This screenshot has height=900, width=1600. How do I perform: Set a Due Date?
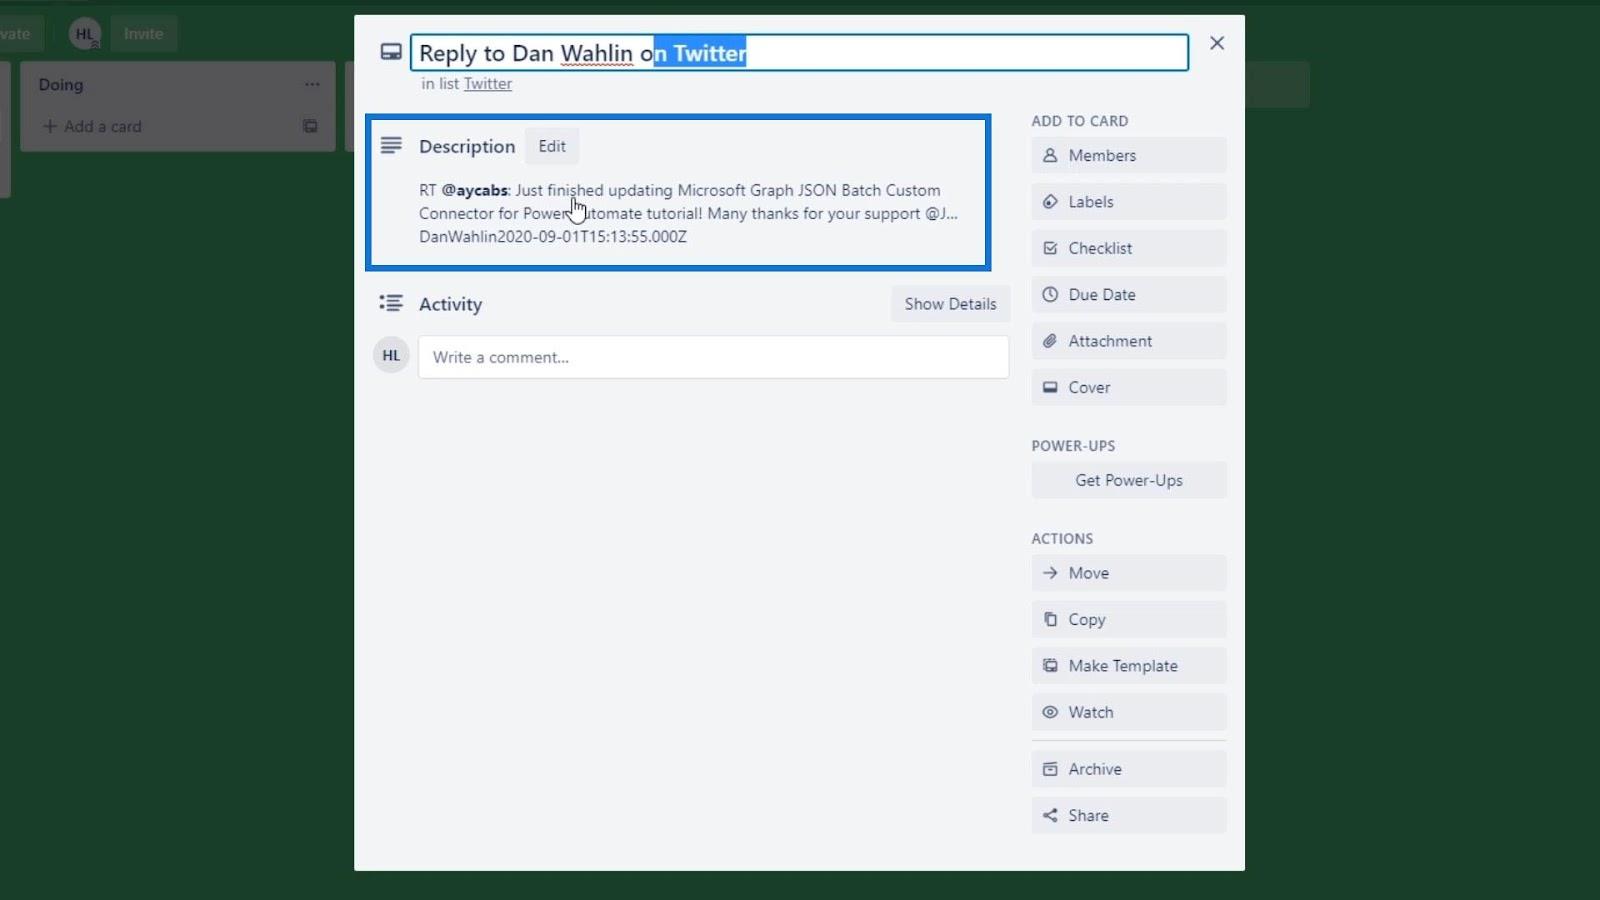pyautogui.click(x=1129, y=295)
